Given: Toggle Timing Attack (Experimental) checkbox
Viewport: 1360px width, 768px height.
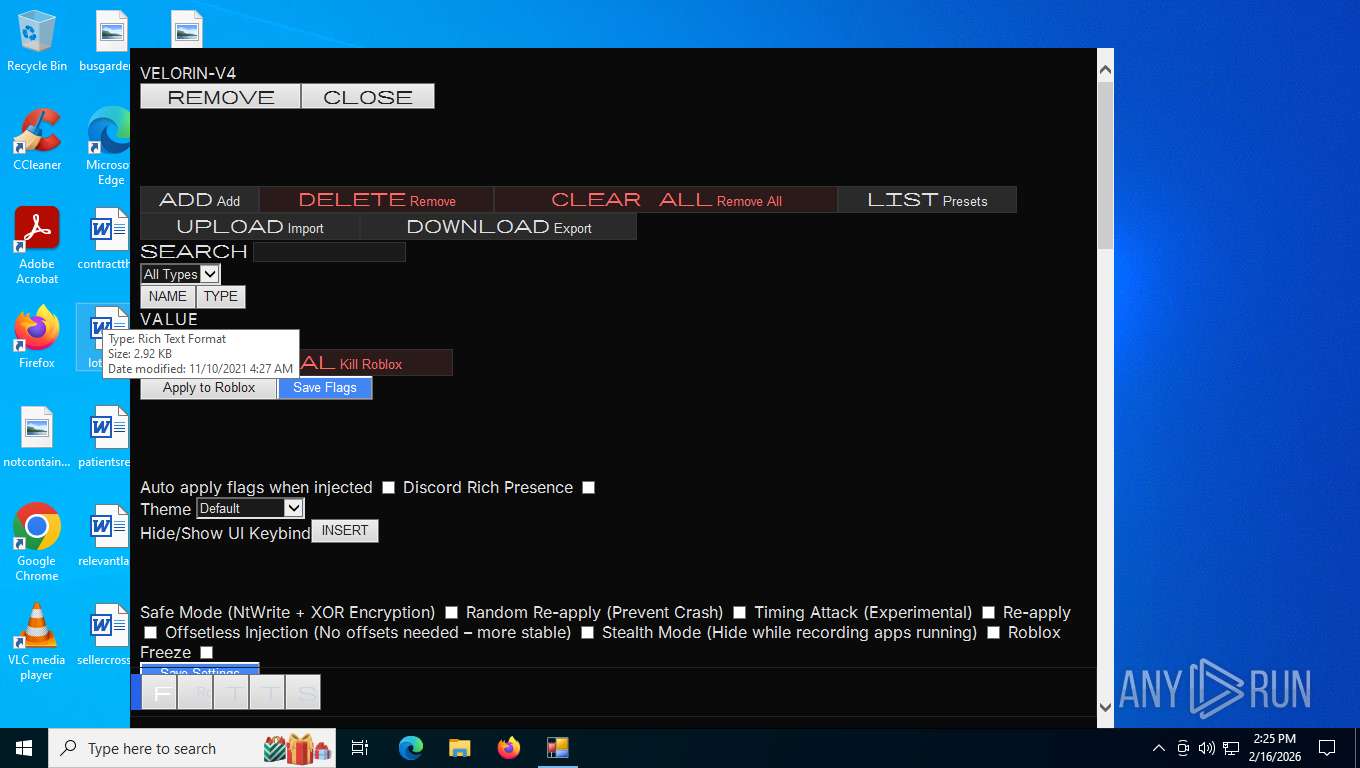Looking at the screenshot, I should click(x=988, y=612).
